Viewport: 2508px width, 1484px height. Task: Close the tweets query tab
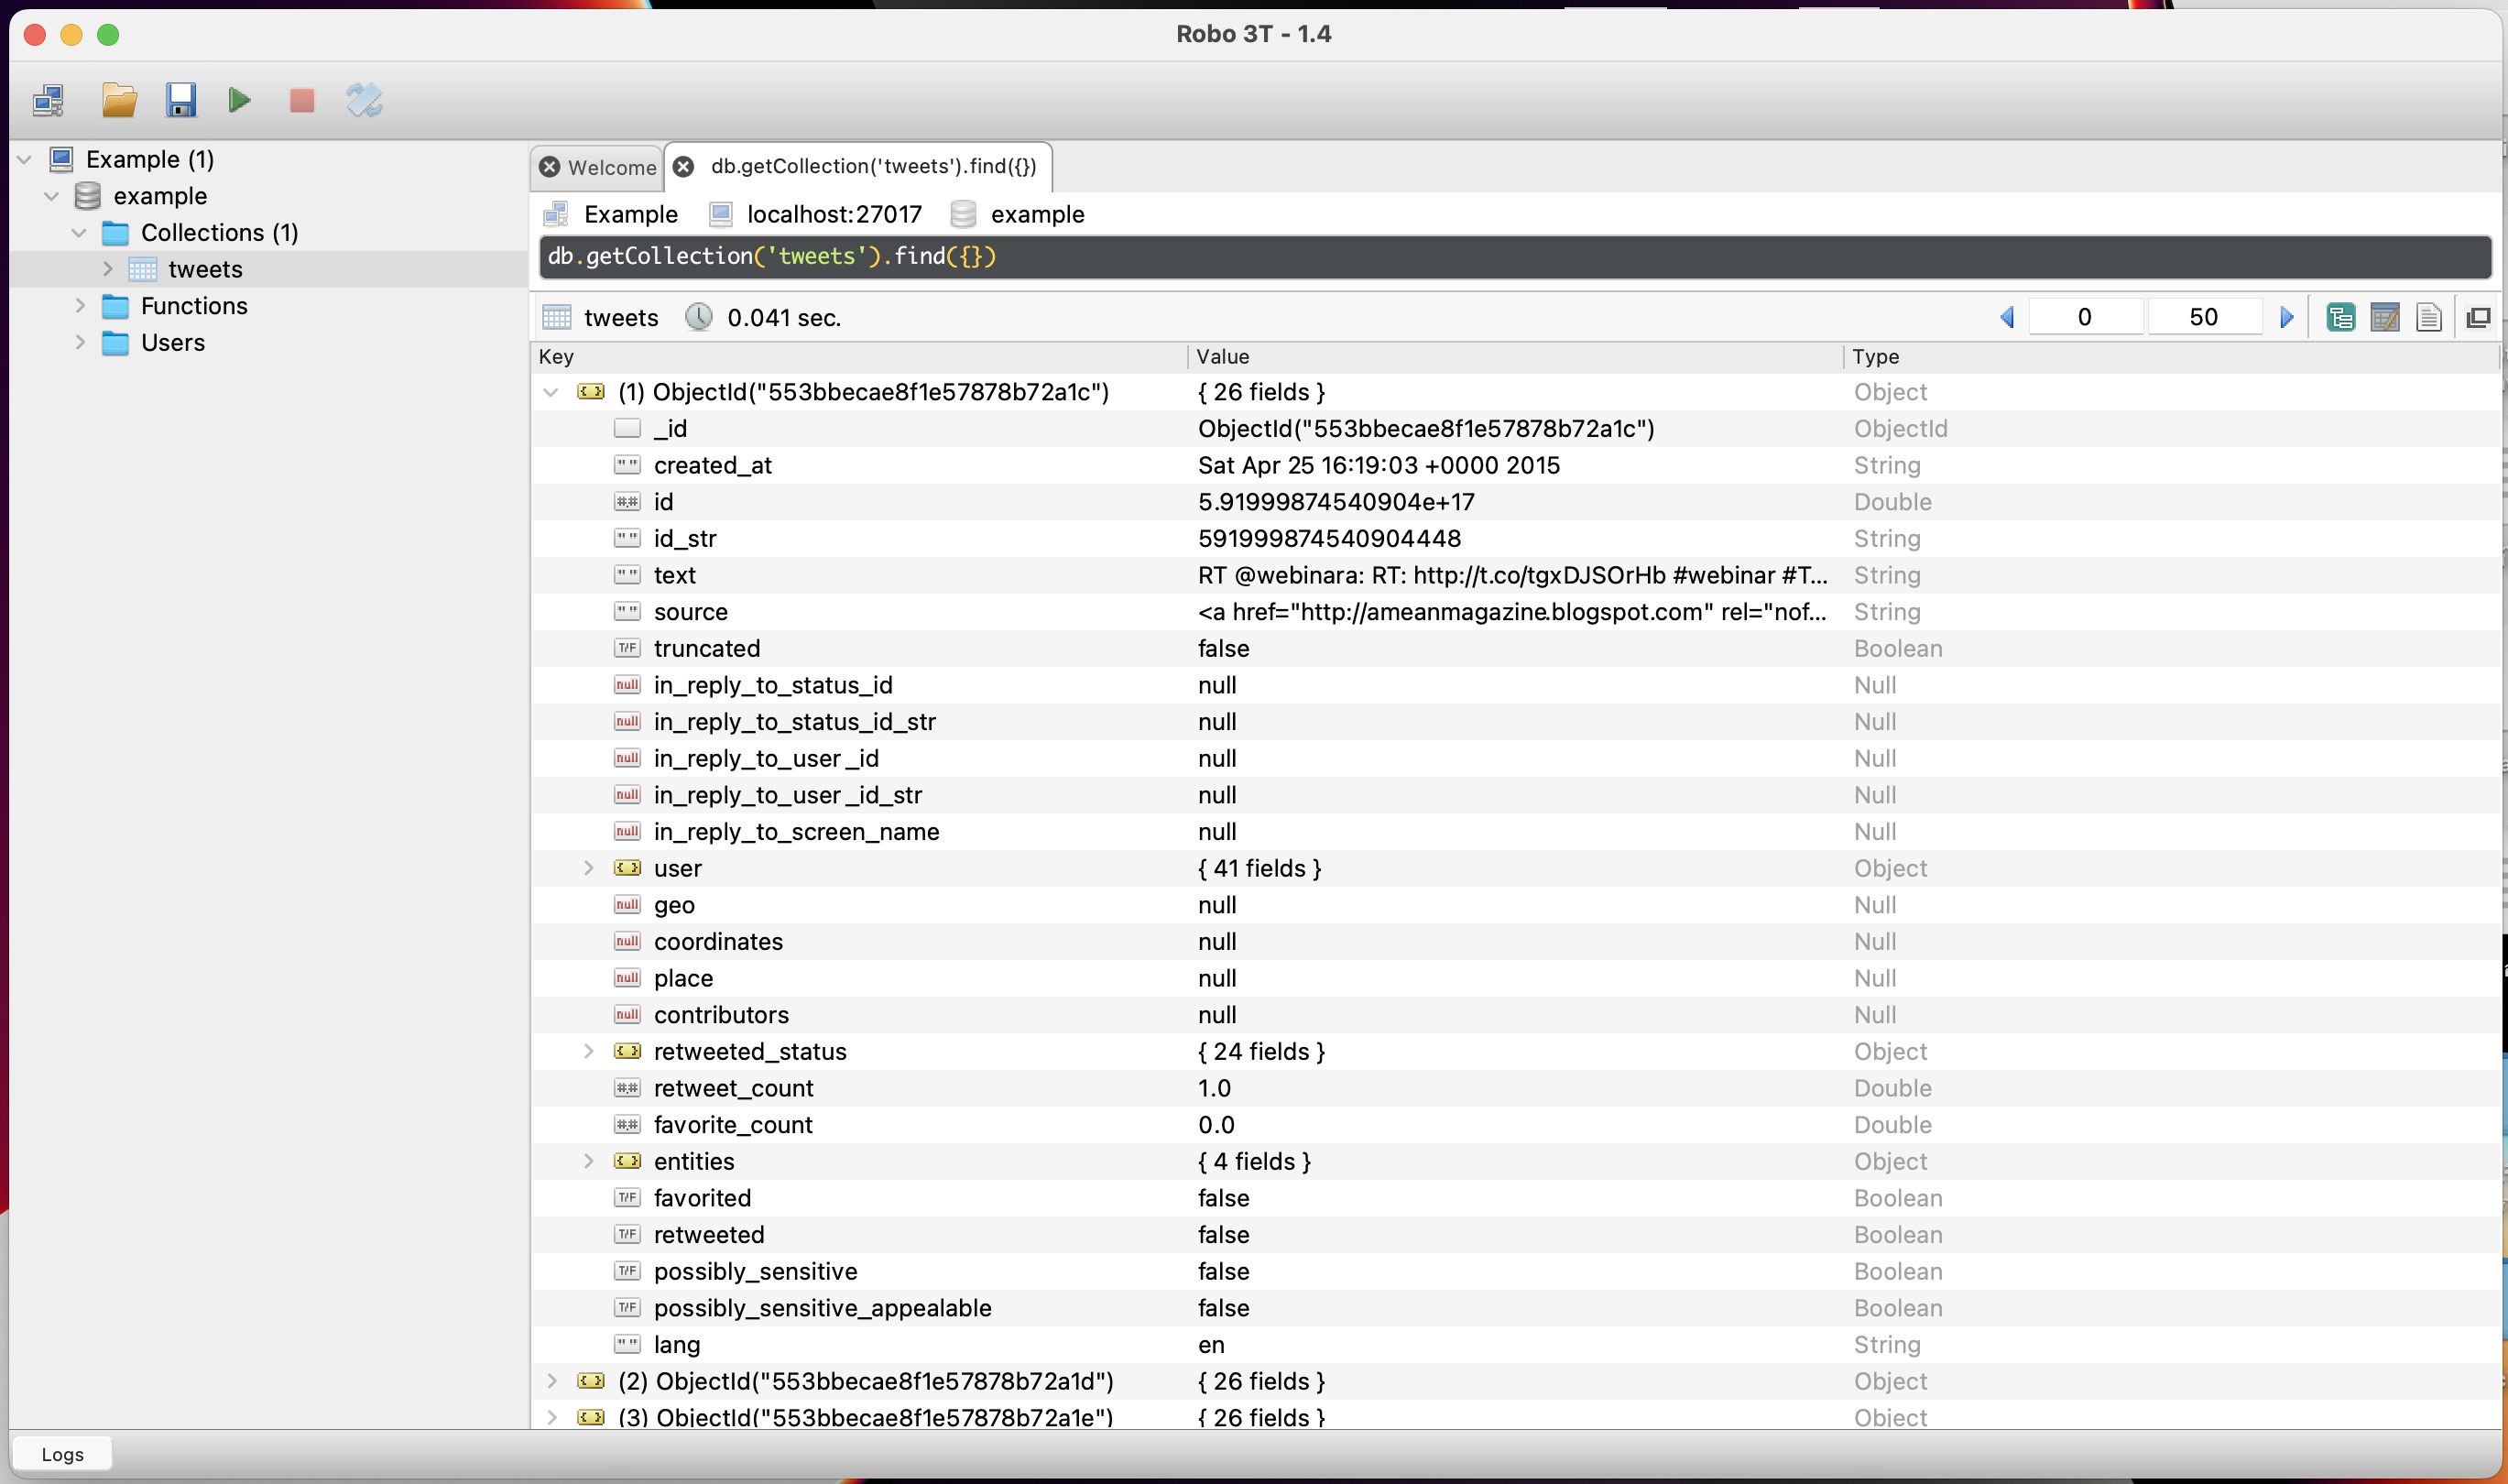coord(683,166)
